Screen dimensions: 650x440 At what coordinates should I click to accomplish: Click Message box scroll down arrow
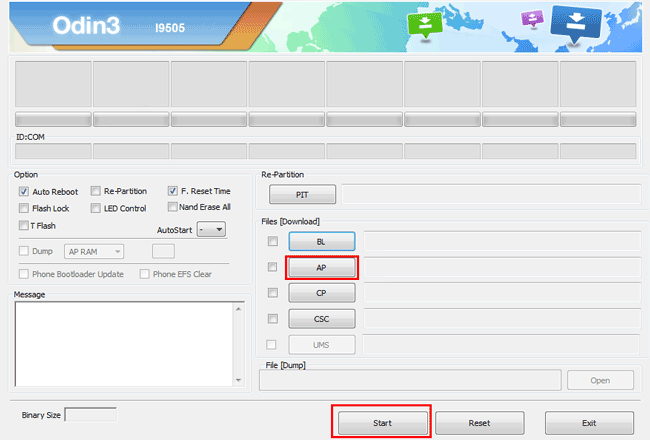(238, 380)
